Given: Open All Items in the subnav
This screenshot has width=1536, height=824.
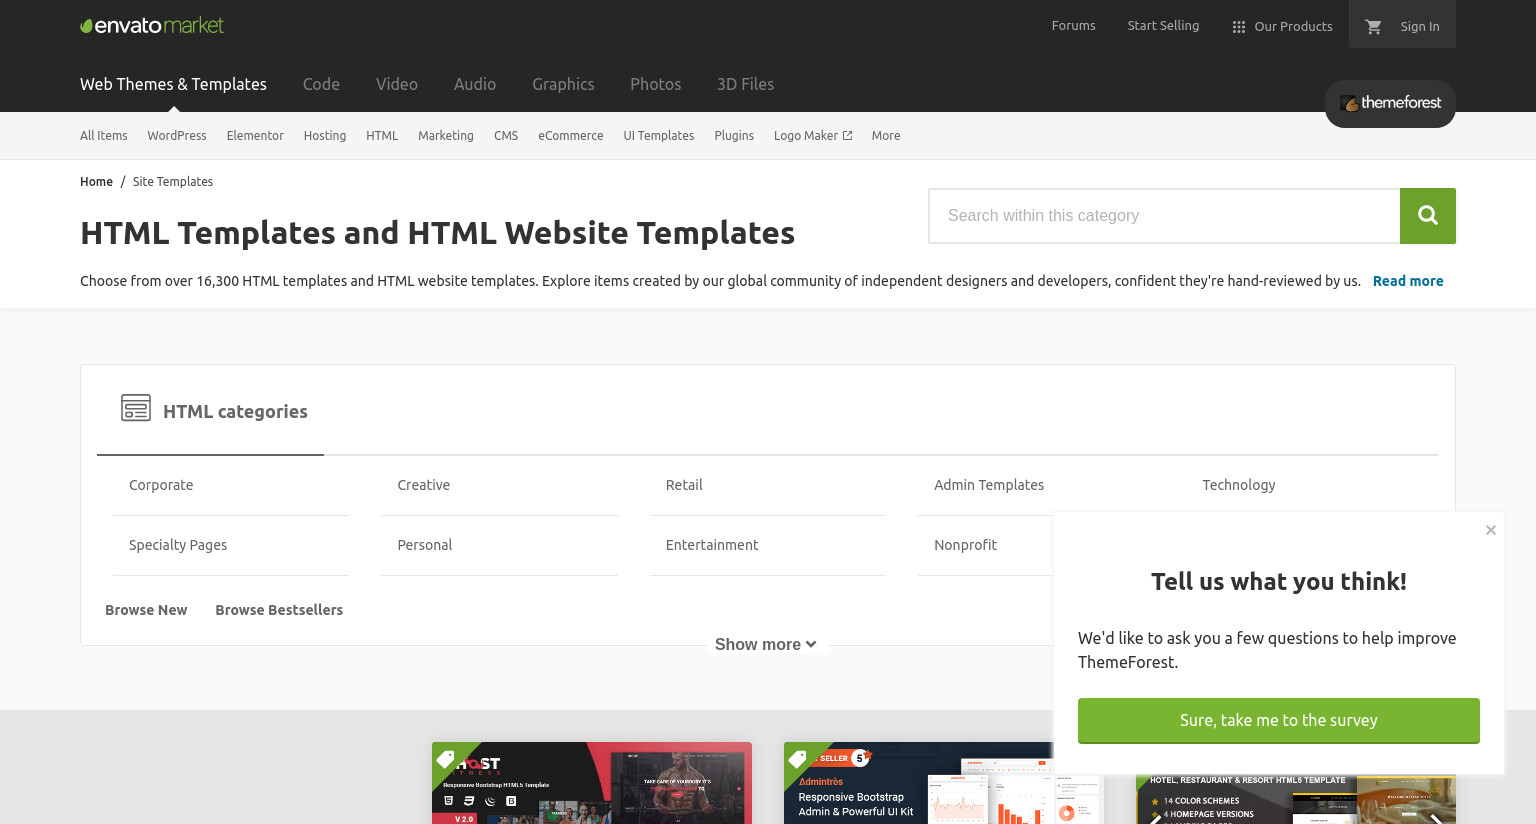Looking at the screenshot, I should click(x=104, y=136).
